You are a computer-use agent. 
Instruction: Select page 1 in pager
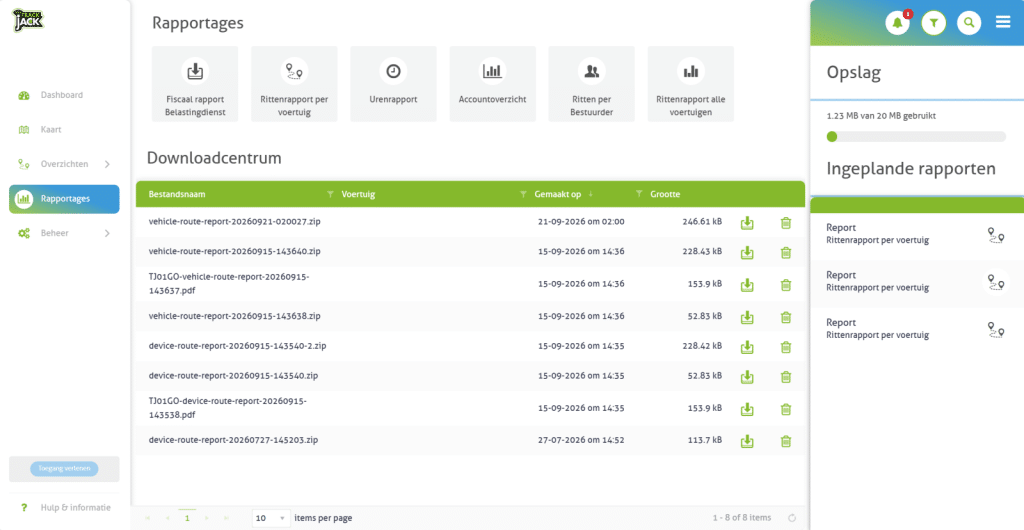click(187, 518)
